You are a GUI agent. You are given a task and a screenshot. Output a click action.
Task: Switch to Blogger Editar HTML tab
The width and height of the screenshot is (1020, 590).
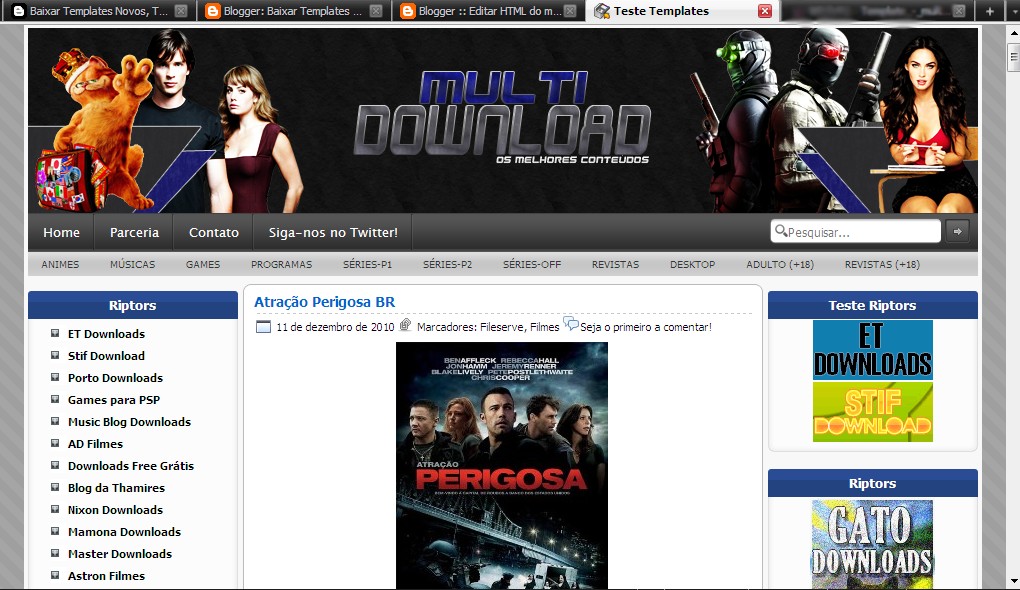(x=489, y=11)
